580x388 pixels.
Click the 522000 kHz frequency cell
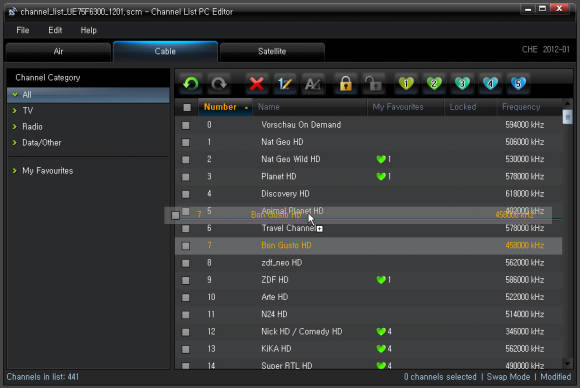[525, 297]
